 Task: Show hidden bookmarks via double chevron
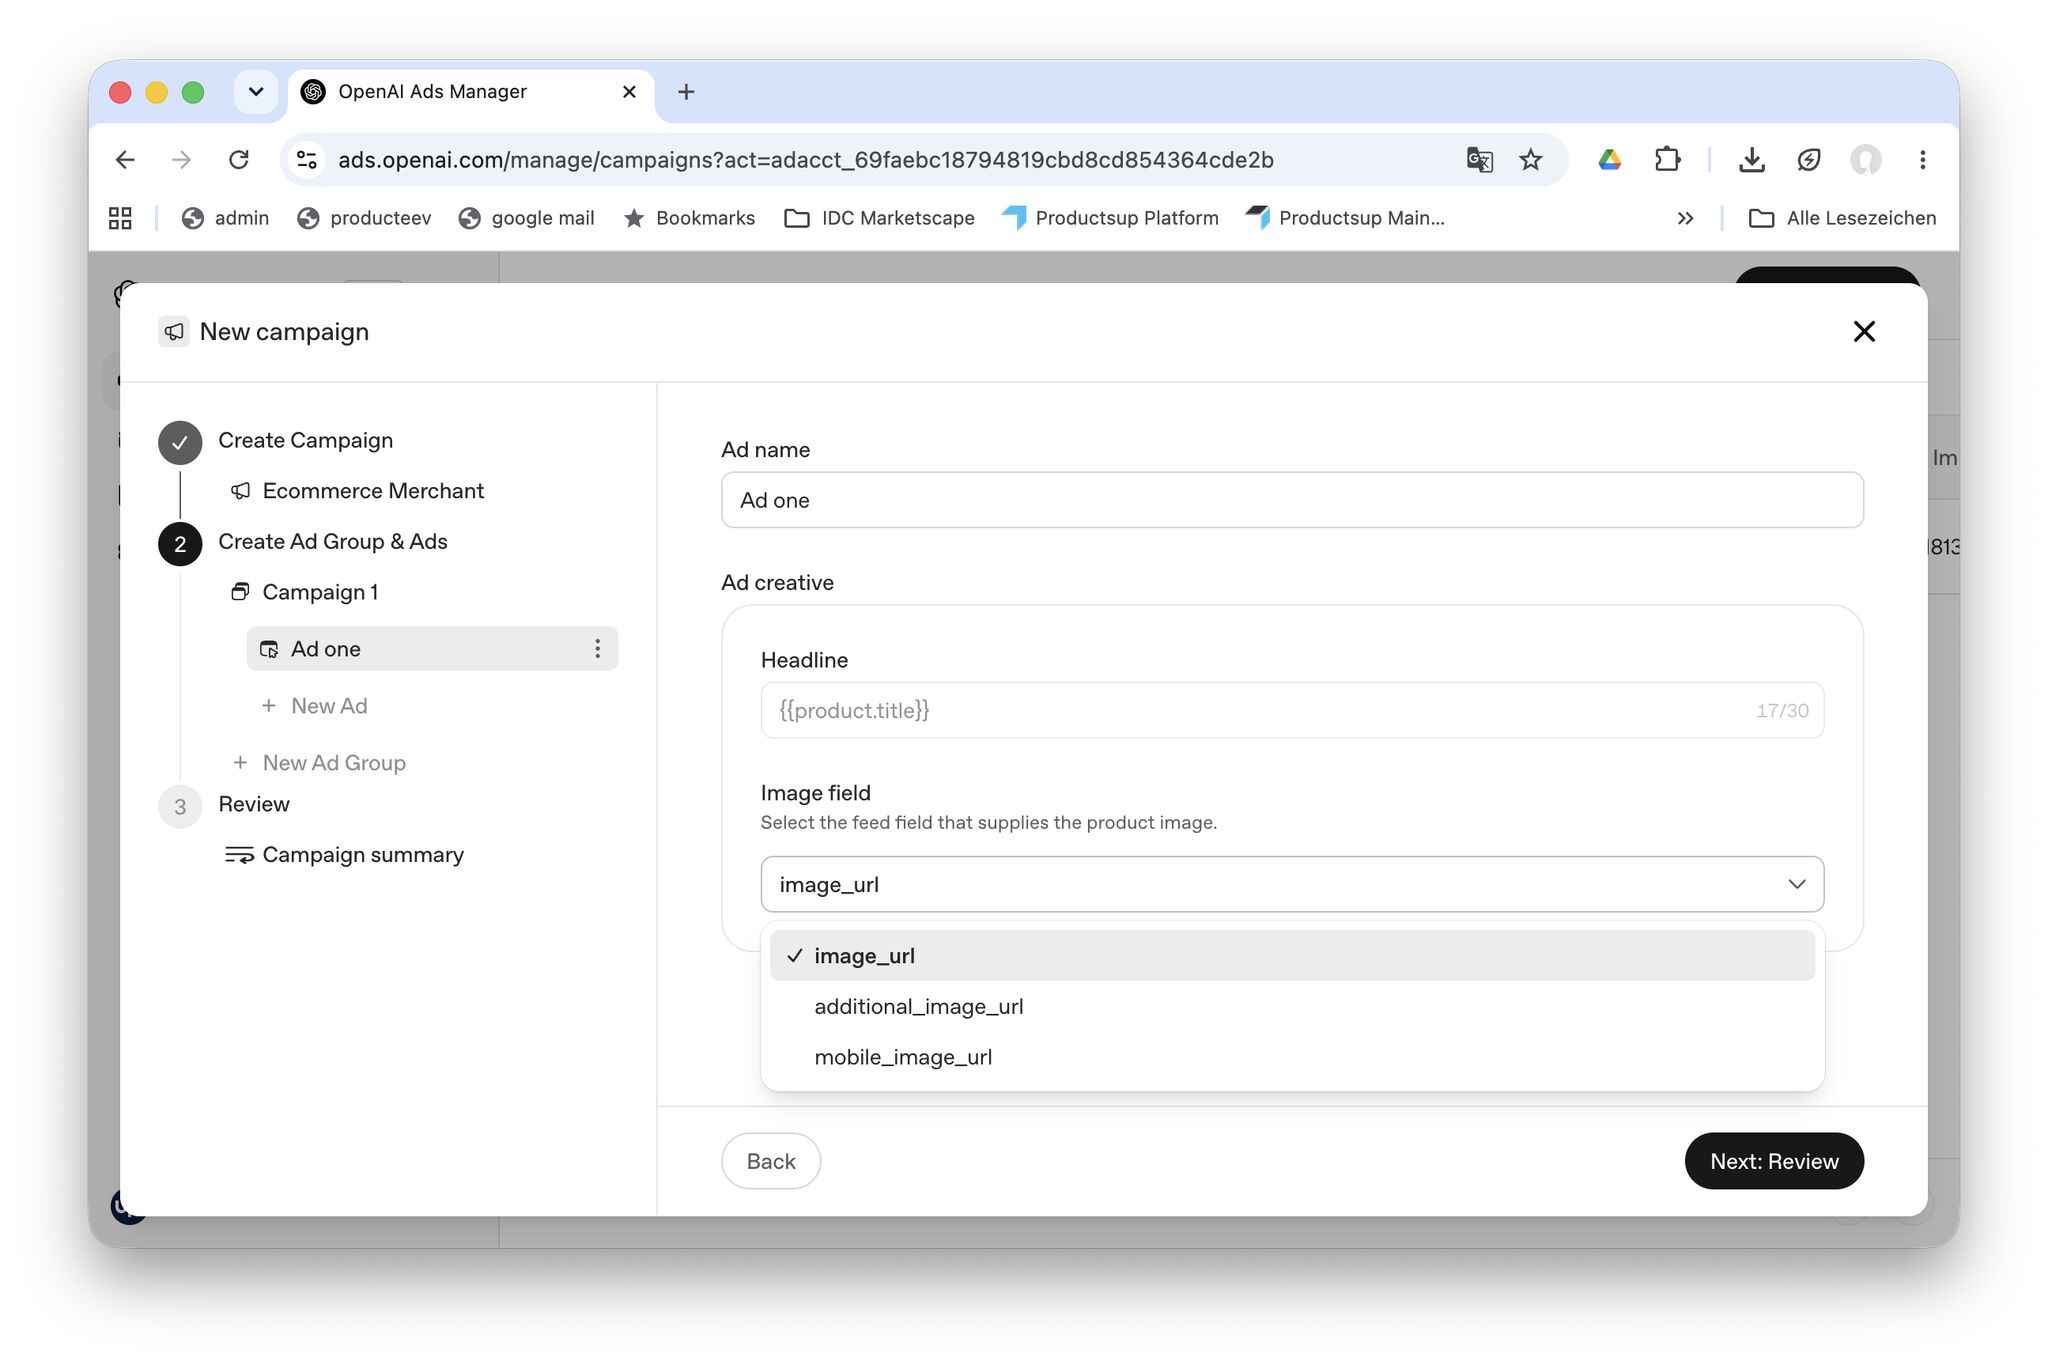[1685, 218]
